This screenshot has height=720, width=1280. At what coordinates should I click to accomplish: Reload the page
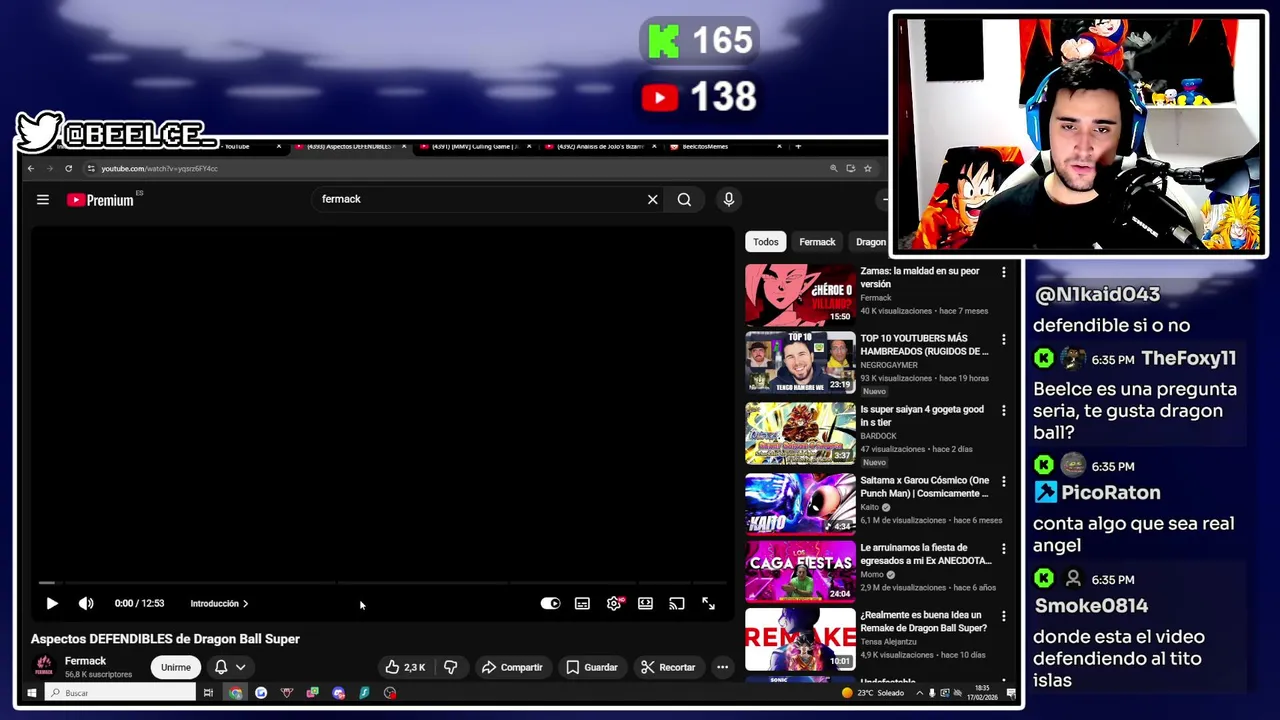pos(68,168)
